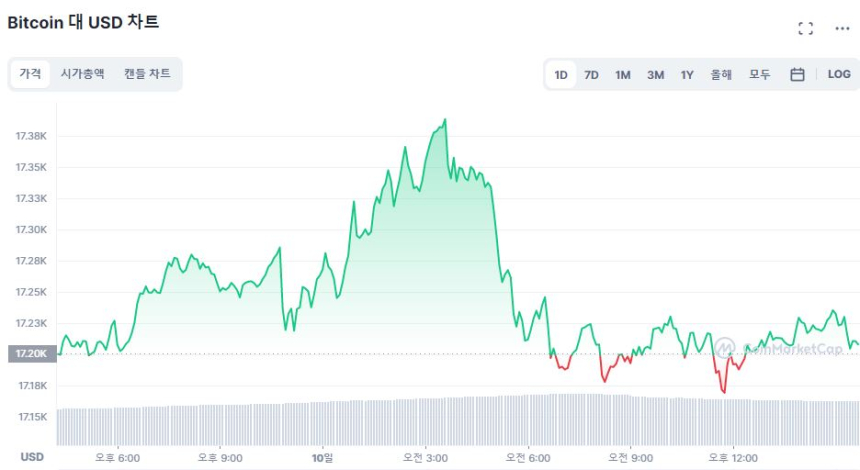This screenshot has width=860, height=470.
Task: Choose the 1Y time range
Action: (x=687, y=74)
